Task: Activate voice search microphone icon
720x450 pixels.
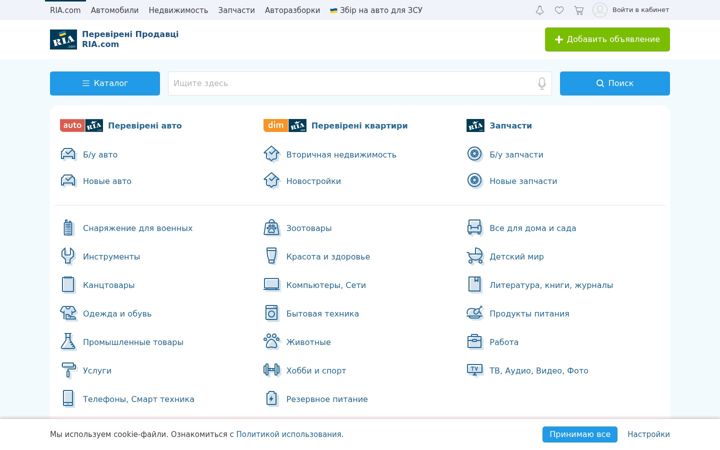Action: (x=542, y=83)
